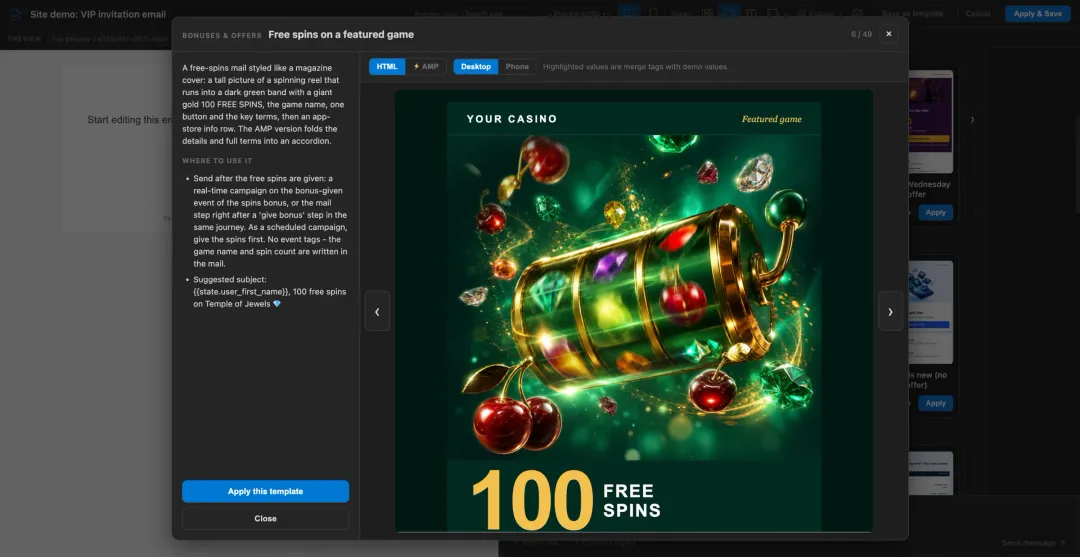Click the Site demo: VIP invitation email title
Image resolution: width=1080 pixels, height=557 pixels.
pos(98,14)
